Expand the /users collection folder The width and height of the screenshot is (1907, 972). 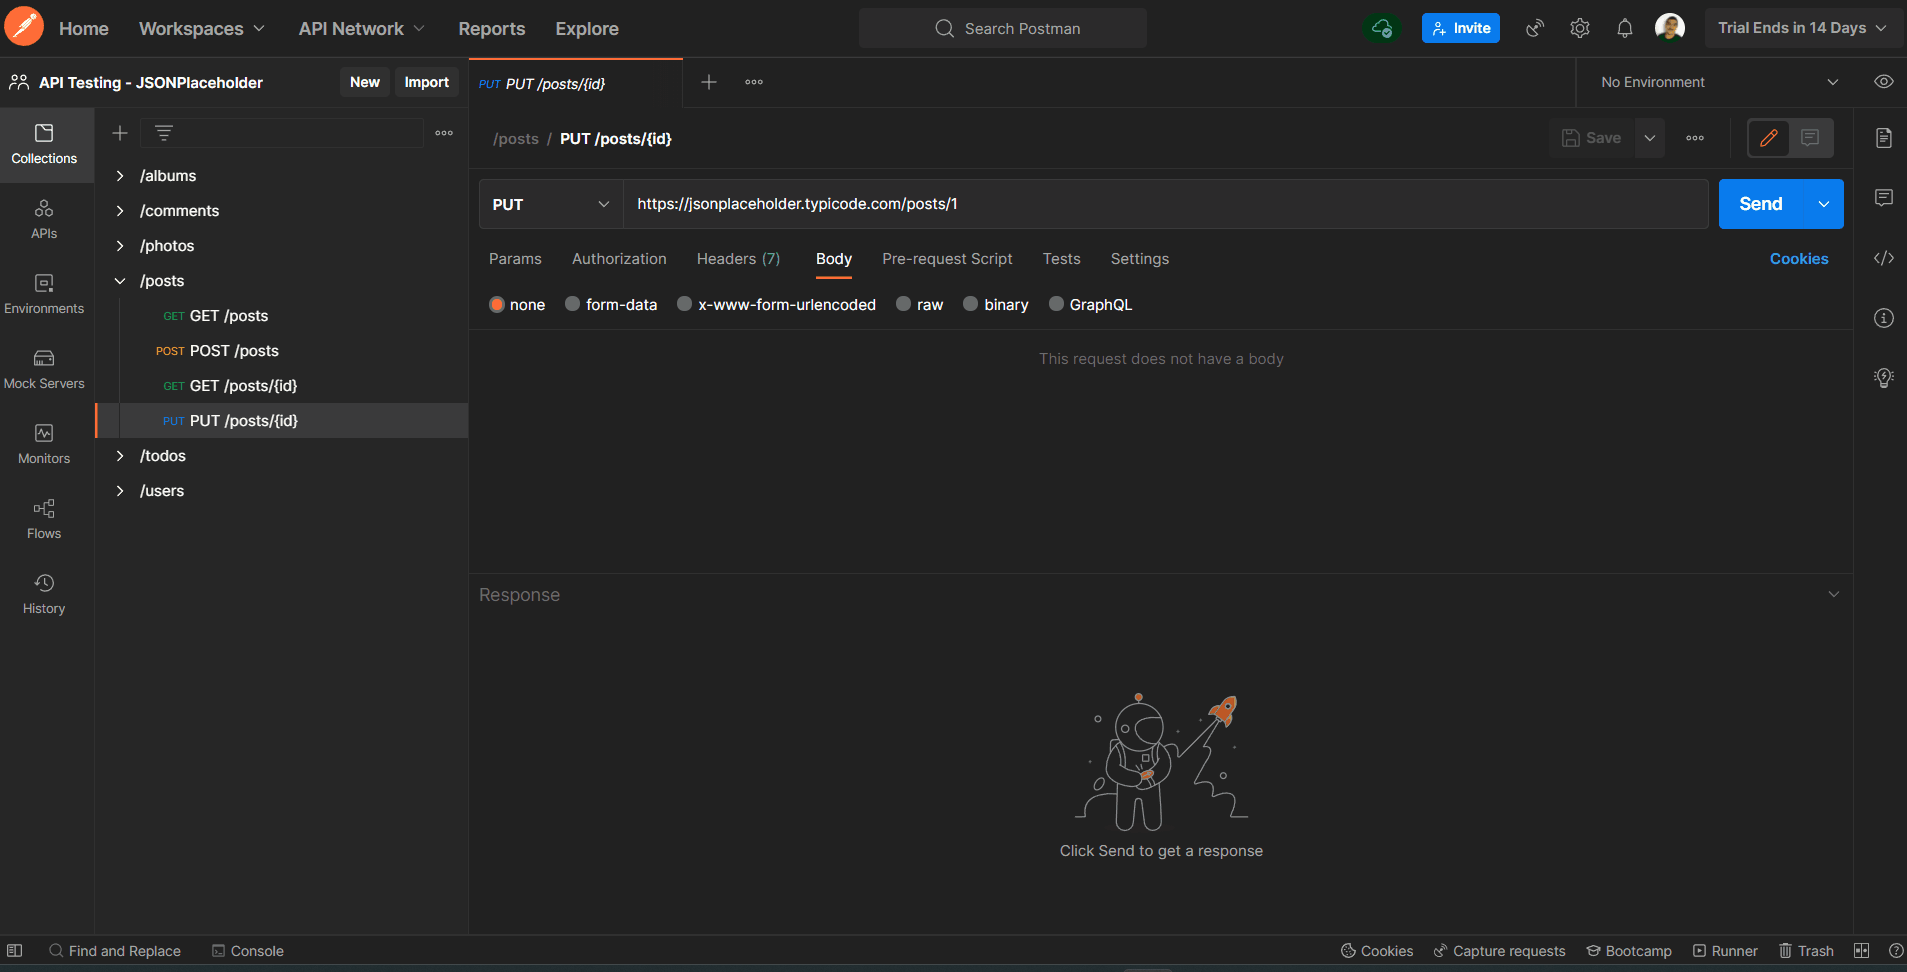pyautogui.click(x=120, y=491)
